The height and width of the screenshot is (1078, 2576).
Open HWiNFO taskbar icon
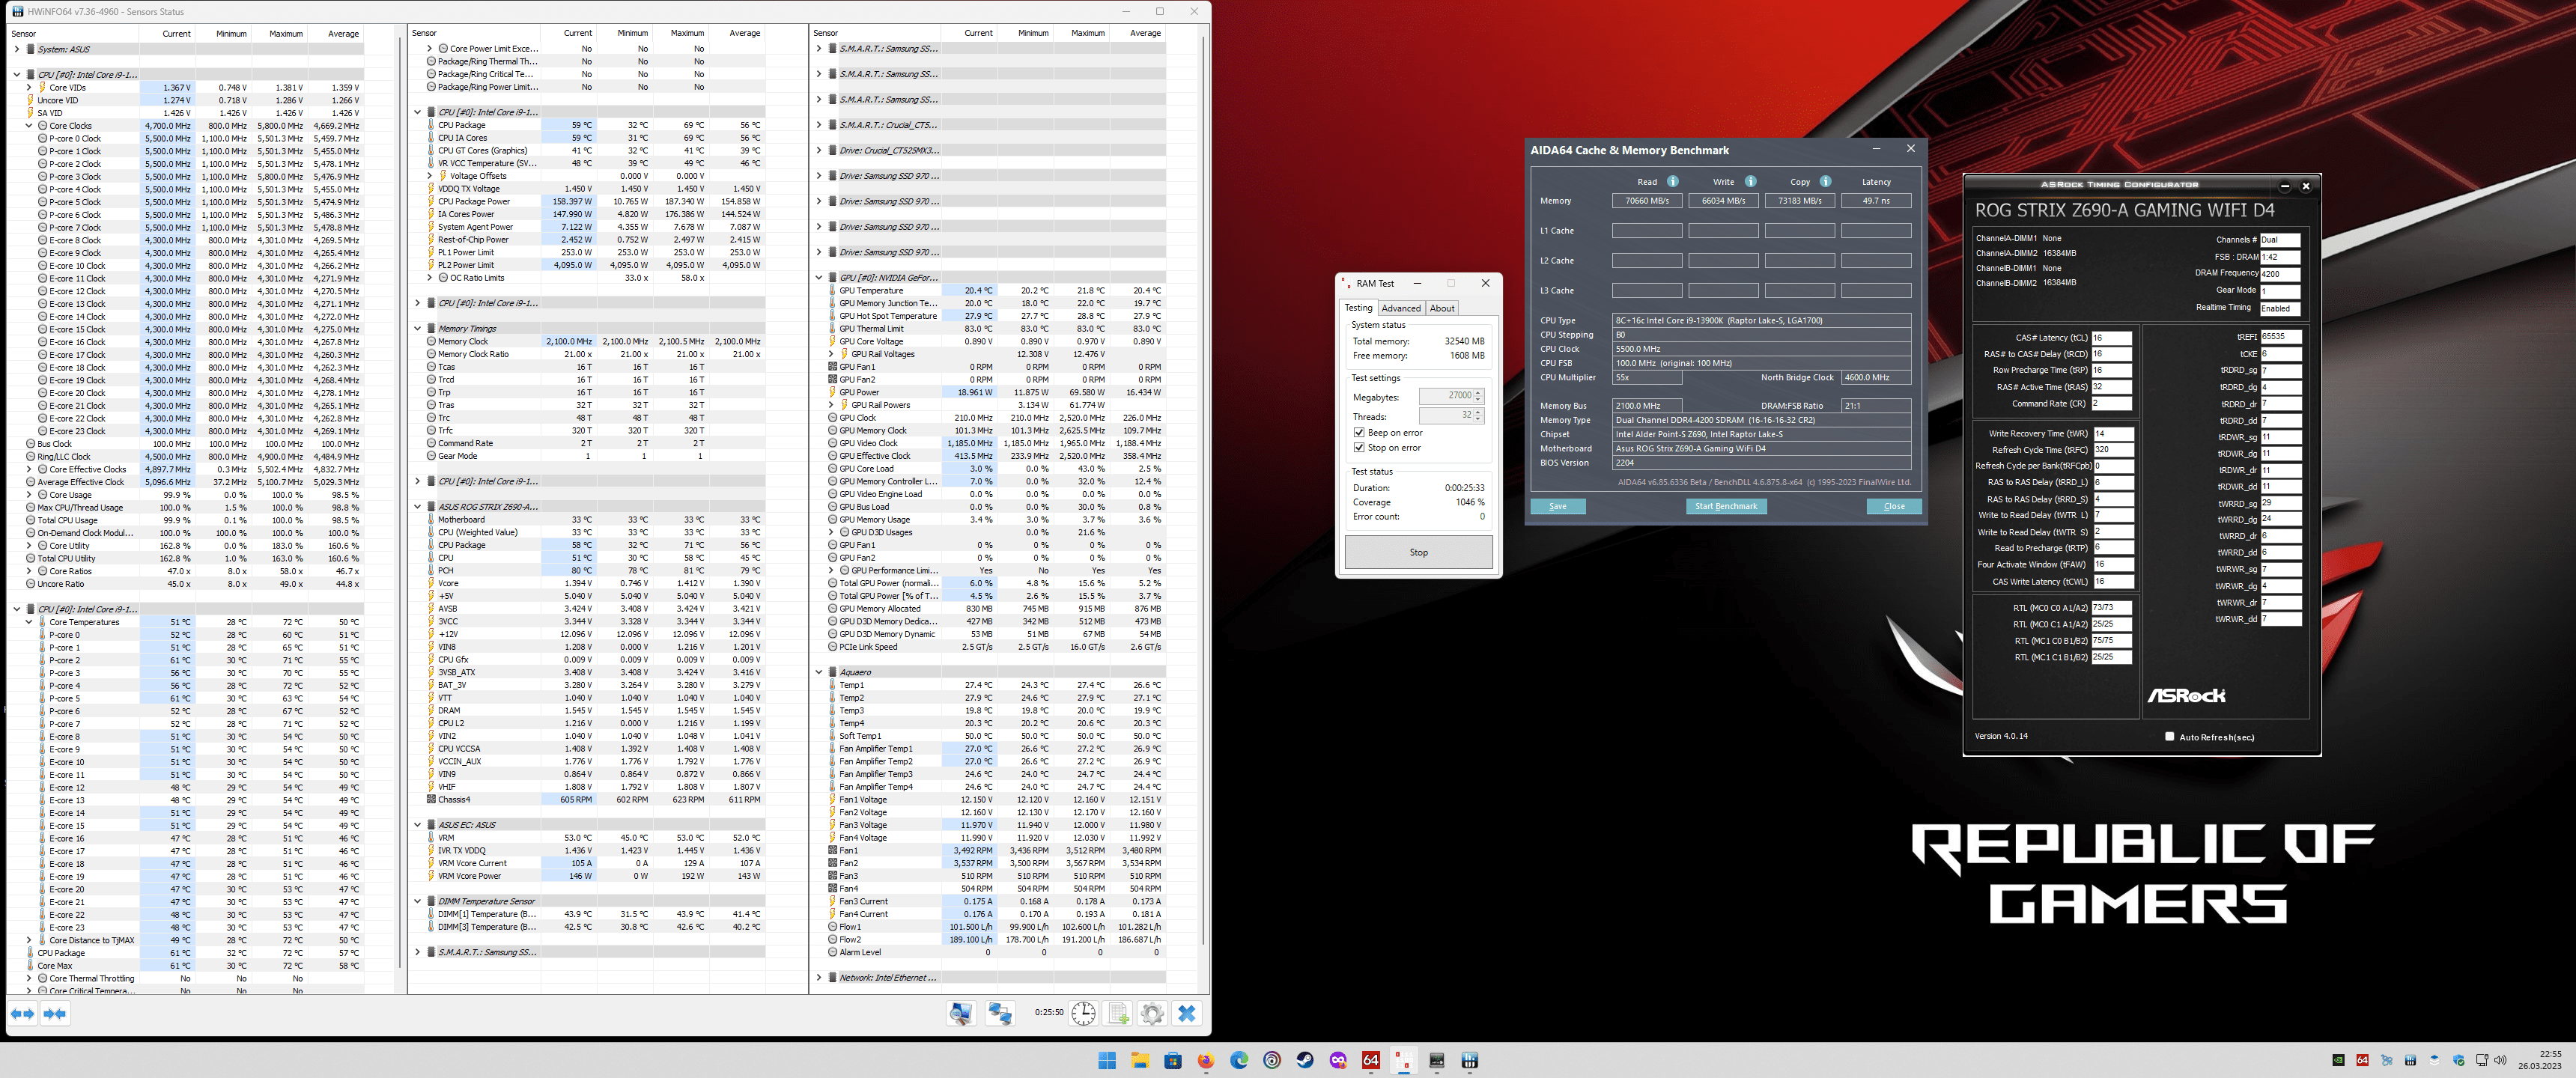[1470, 1060]
